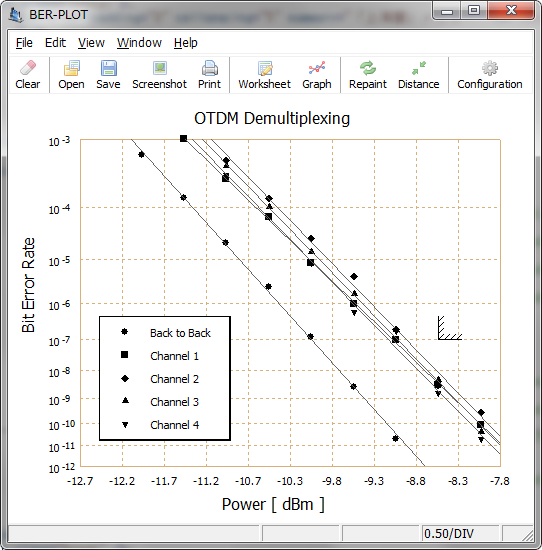Repaint the plot
Viewport: 542px width, 550px height.
tap(368, 75)
